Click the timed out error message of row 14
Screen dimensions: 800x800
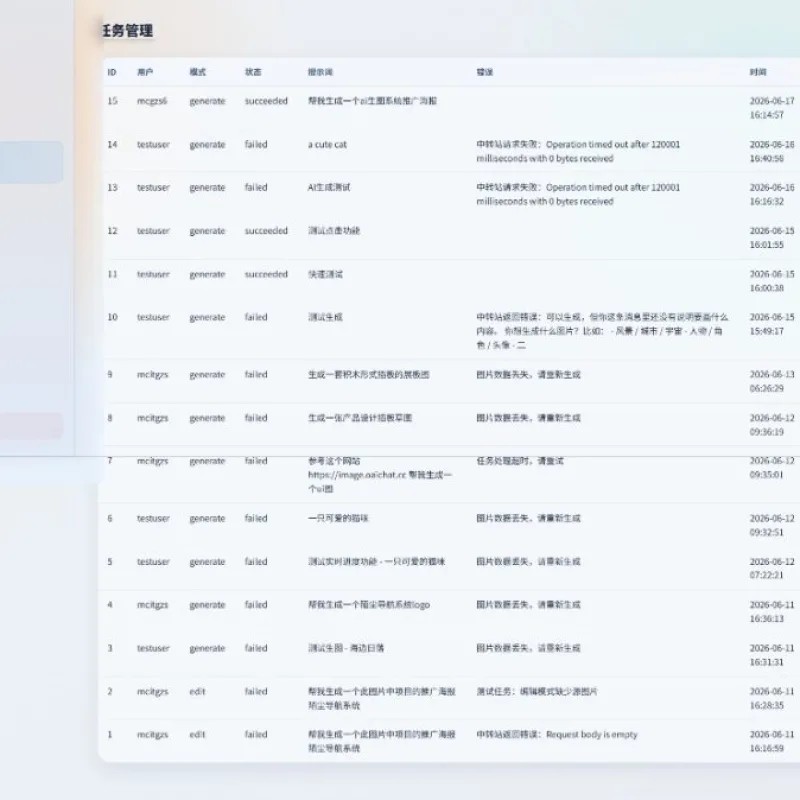coord(578,152)
